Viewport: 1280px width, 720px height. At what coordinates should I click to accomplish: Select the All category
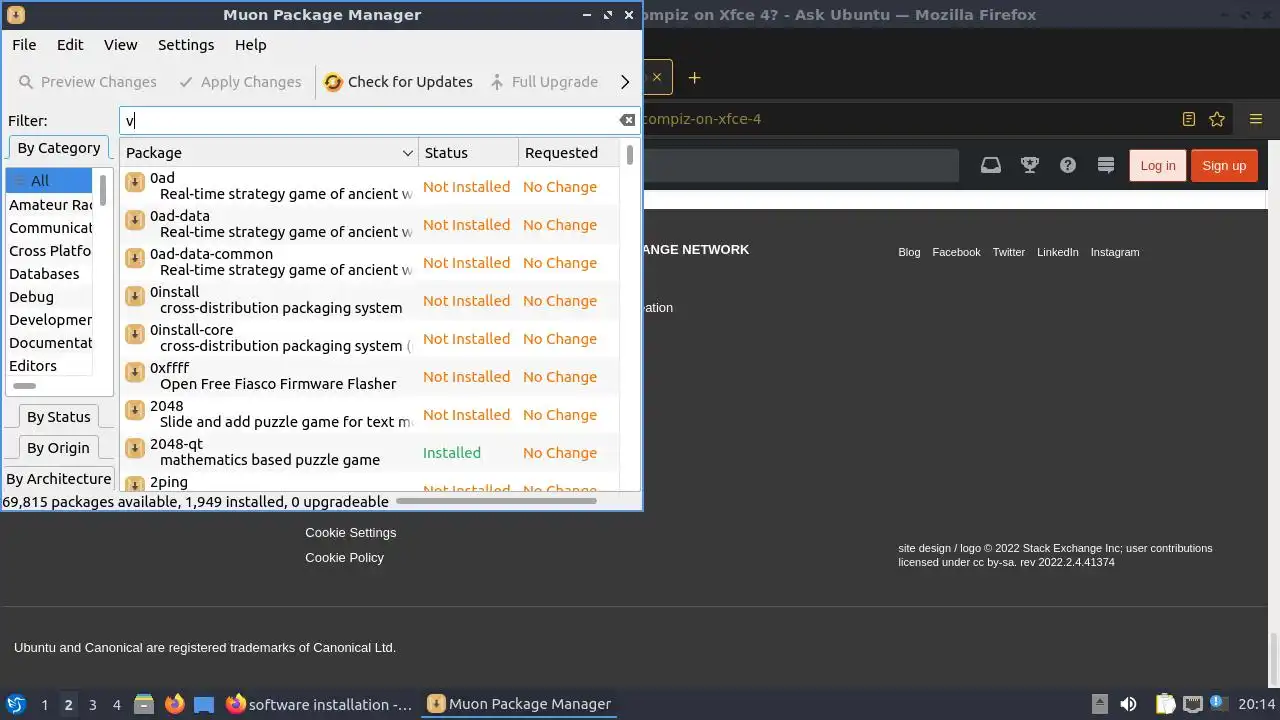[49, 181]
